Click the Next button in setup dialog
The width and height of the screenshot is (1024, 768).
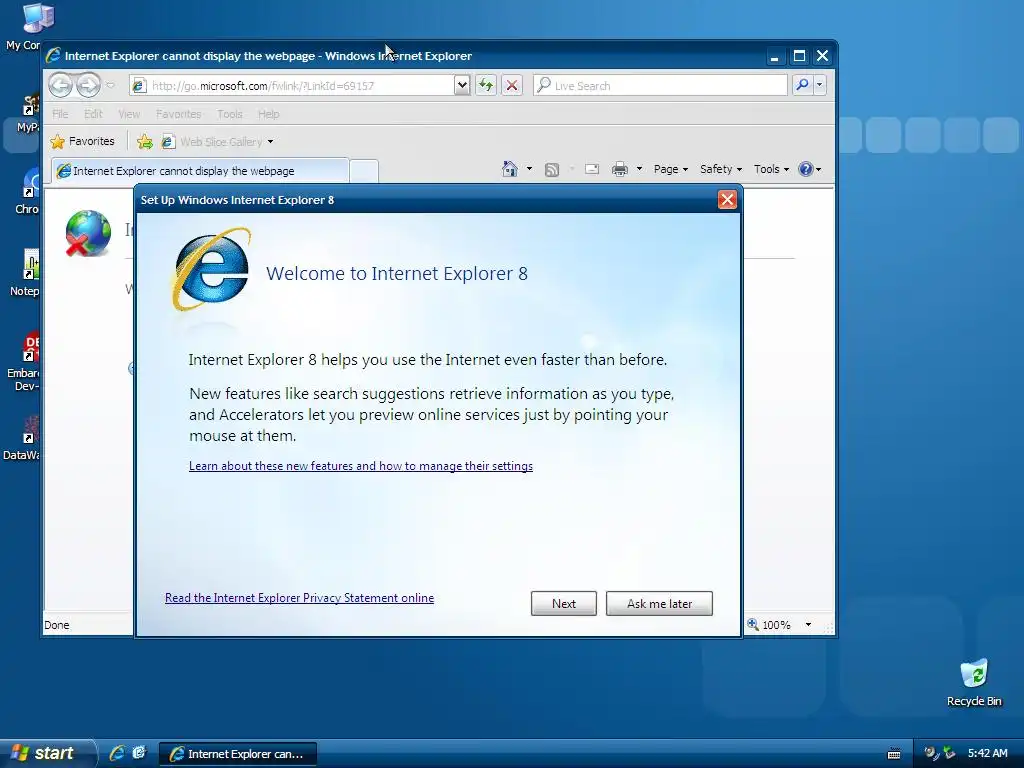tap(564, 603)
